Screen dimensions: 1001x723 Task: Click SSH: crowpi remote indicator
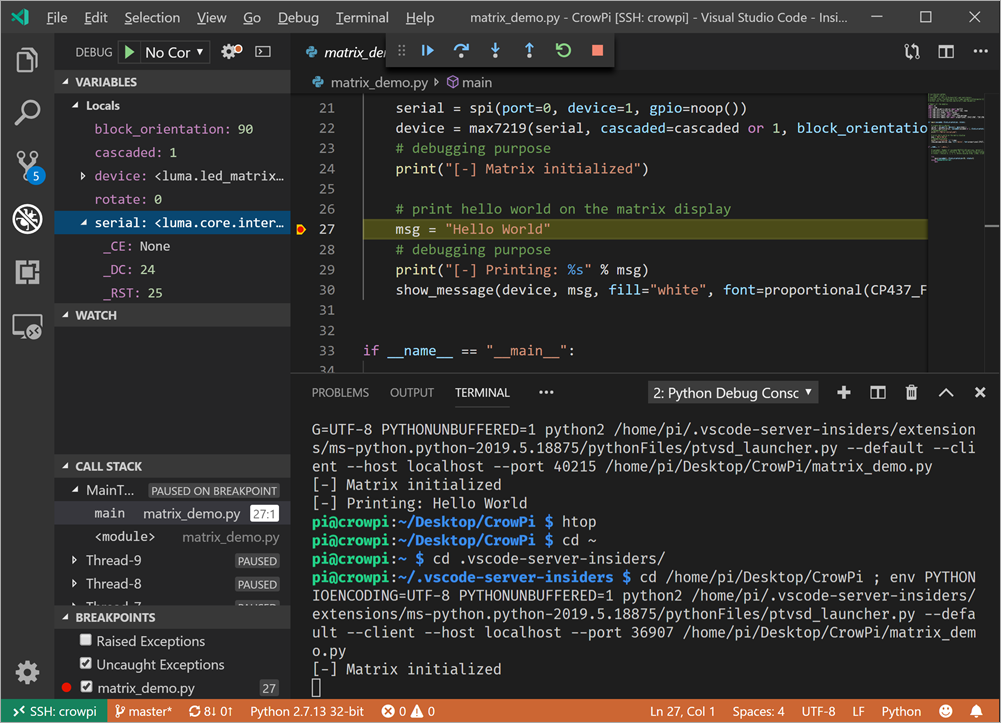point(55,711)
